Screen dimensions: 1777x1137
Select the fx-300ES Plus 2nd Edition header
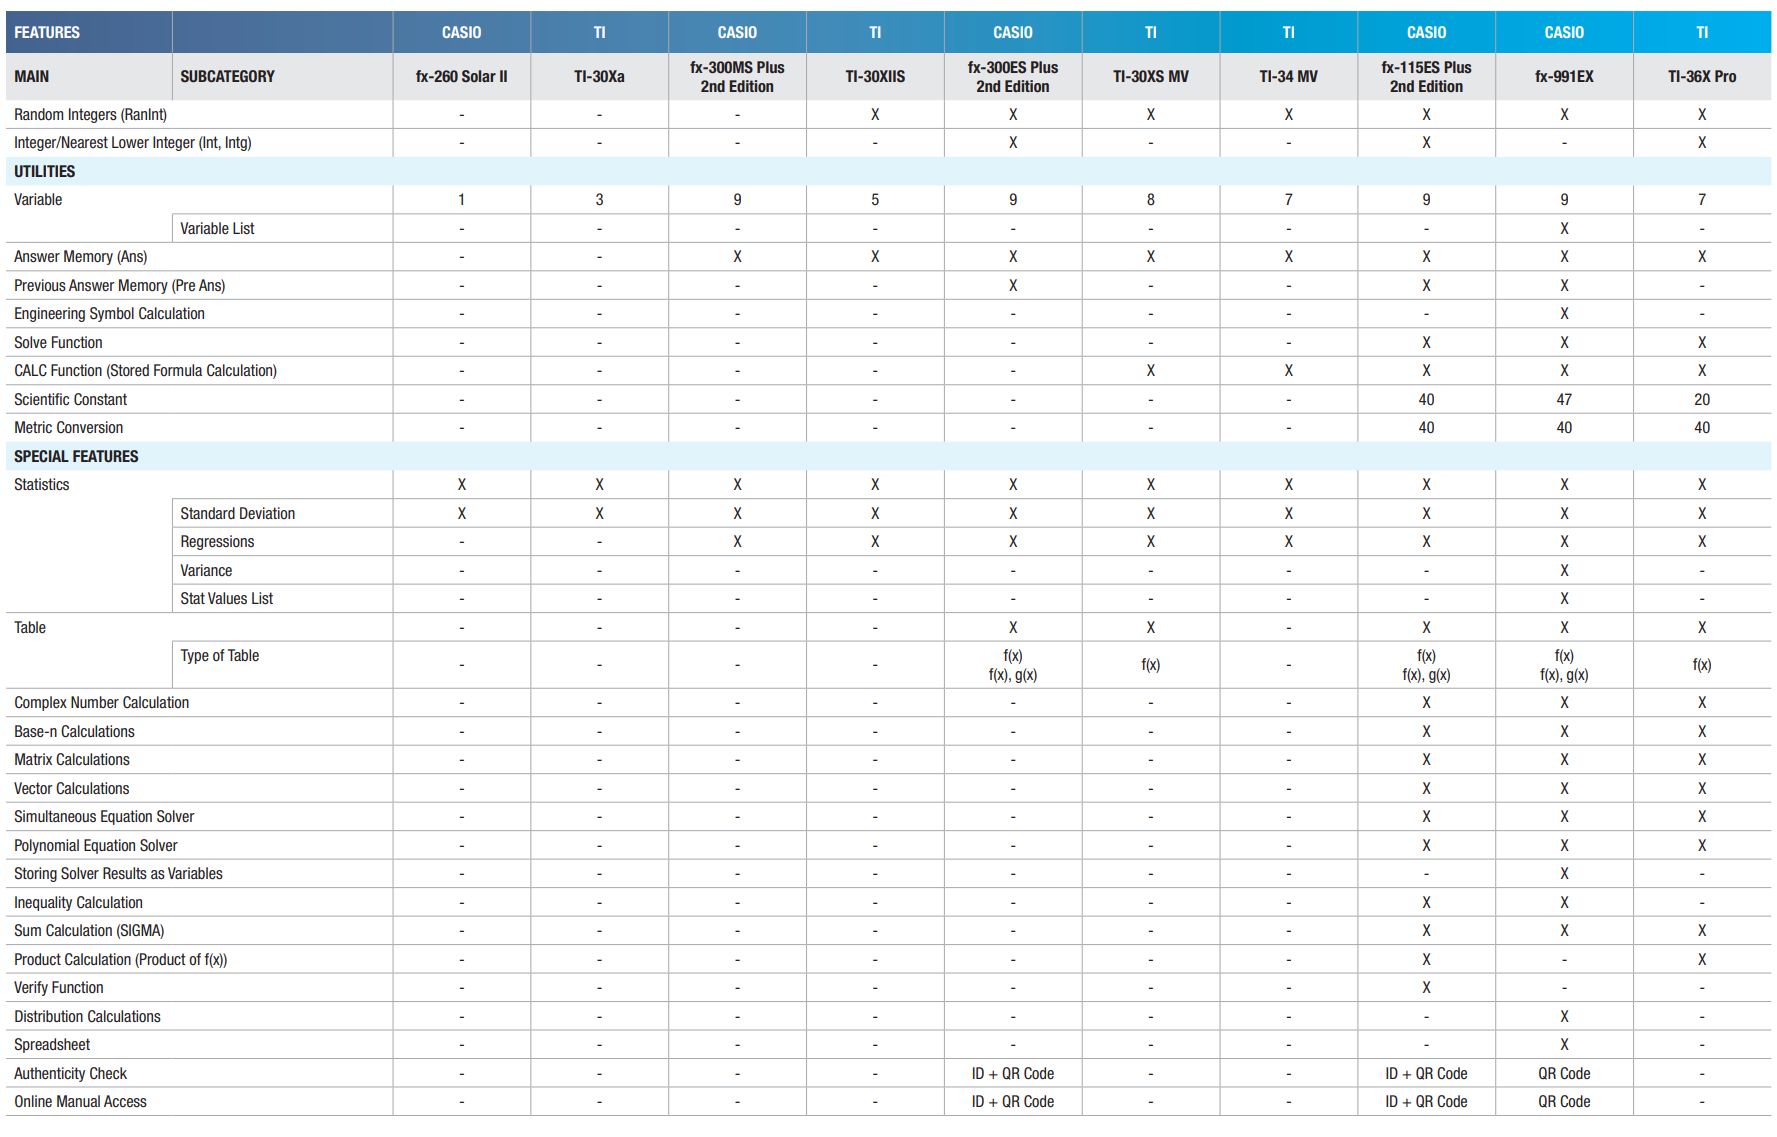1013,76
